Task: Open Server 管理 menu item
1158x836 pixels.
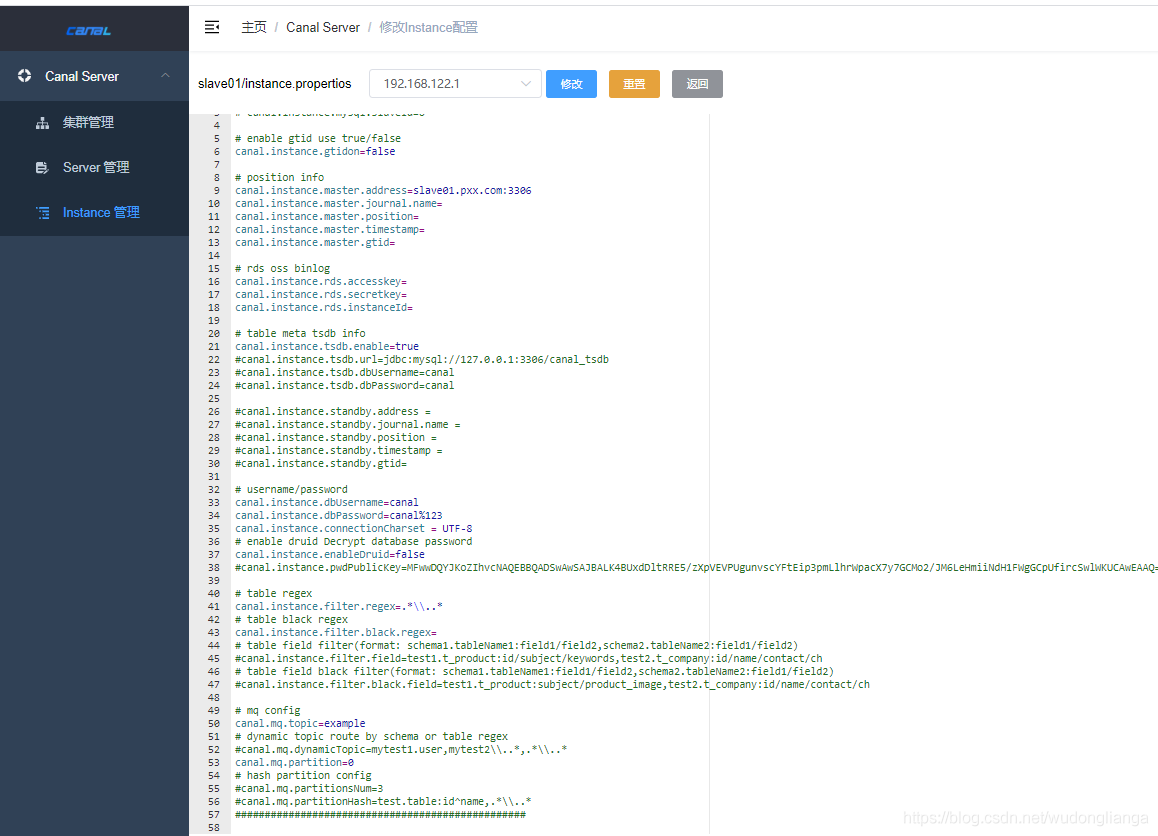Action: click(95, 168)
